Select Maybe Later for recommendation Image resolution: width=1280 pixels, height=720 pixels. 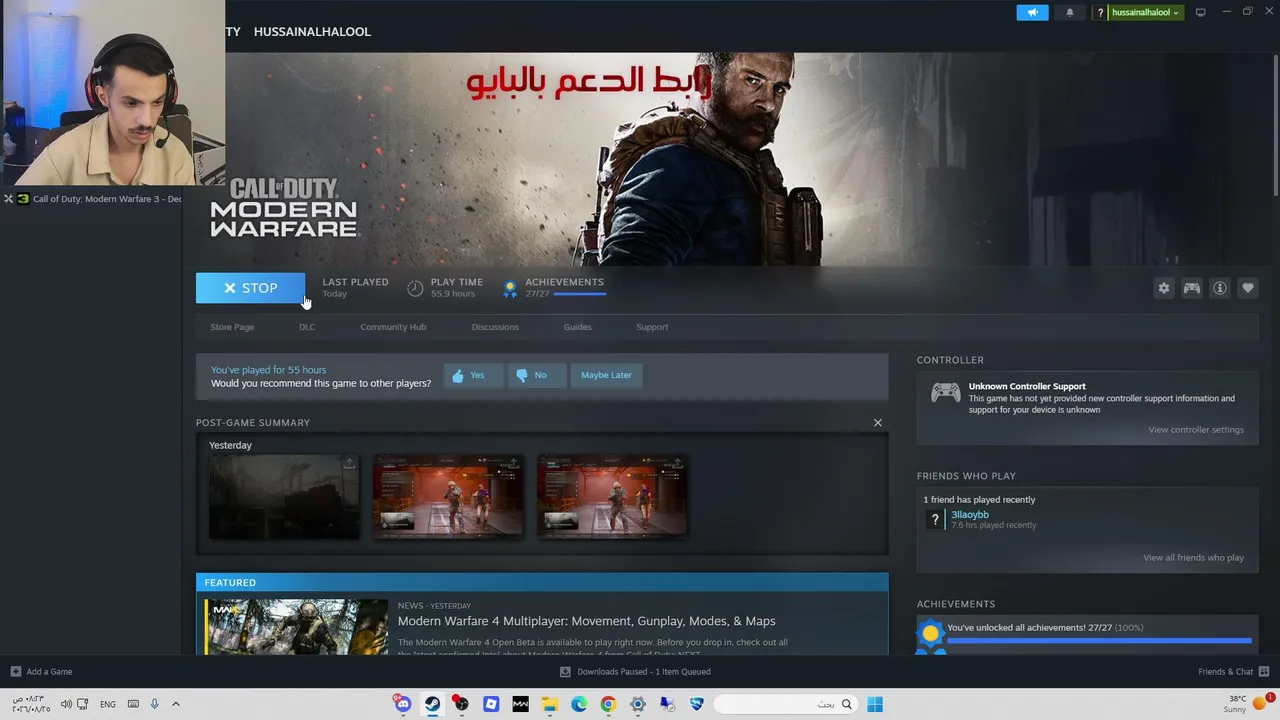pyautogui.click(x=606, y=375)
